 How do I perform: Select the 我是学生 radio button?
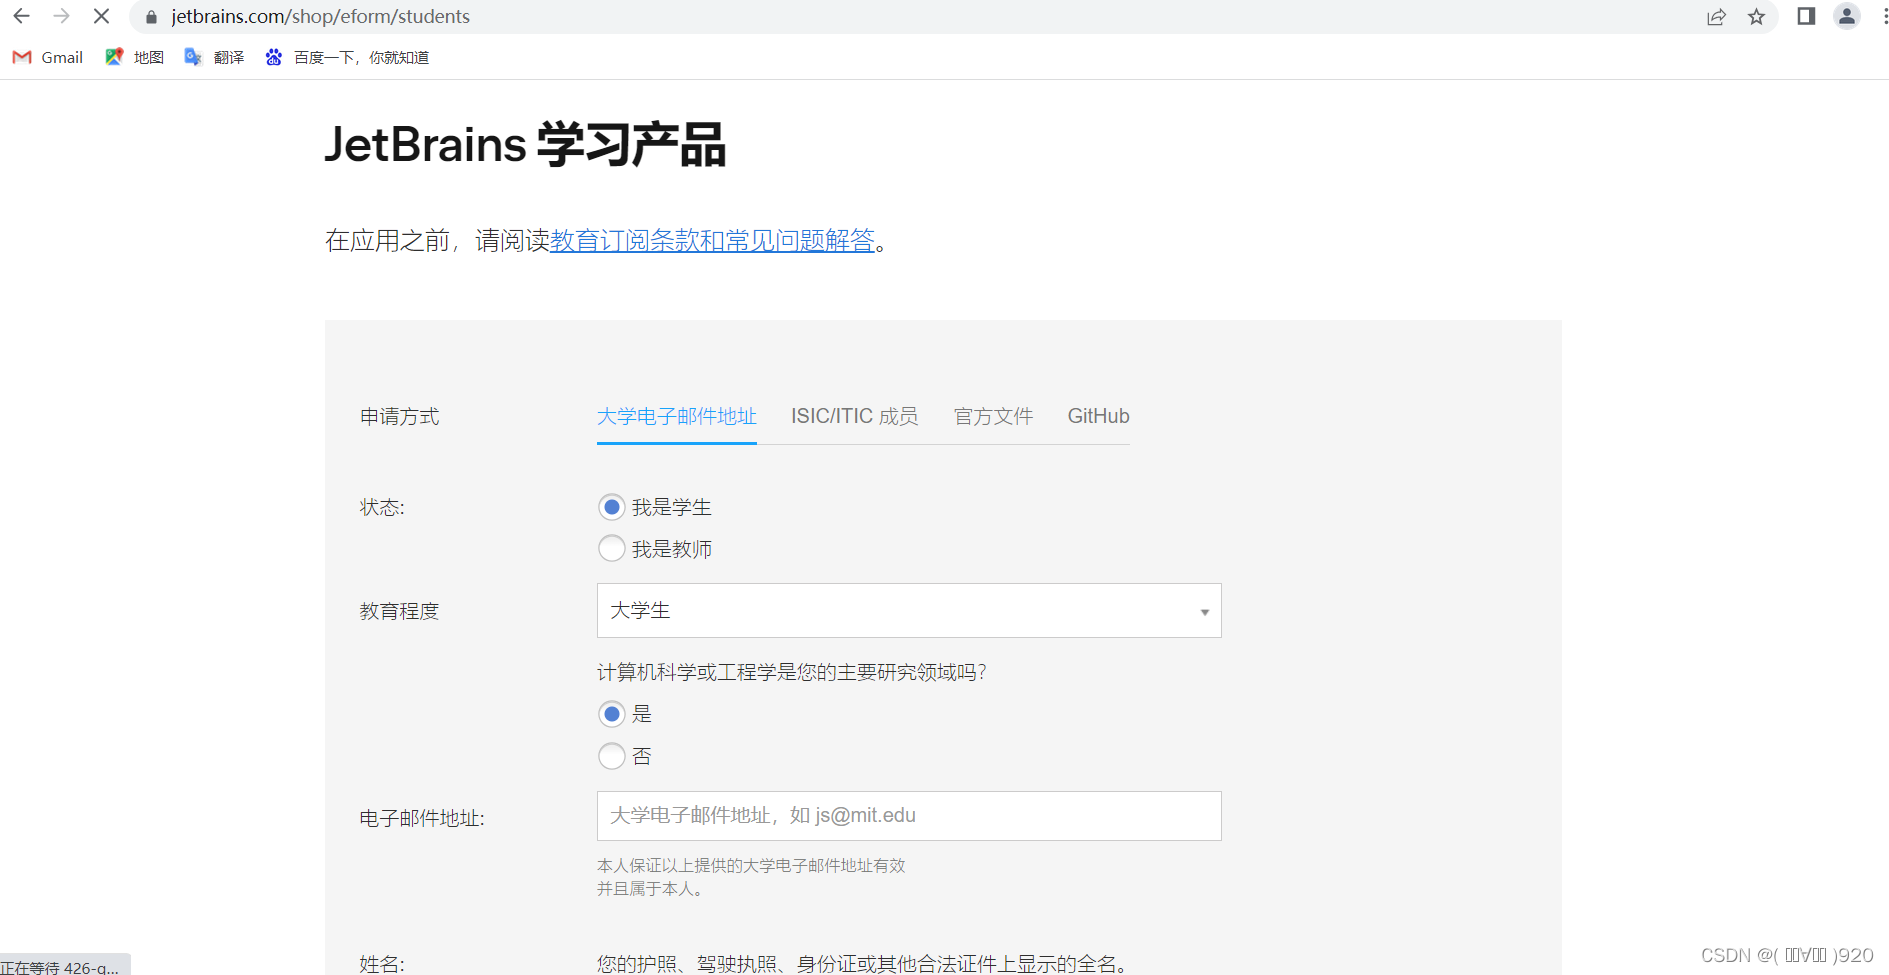click(612, 507)
